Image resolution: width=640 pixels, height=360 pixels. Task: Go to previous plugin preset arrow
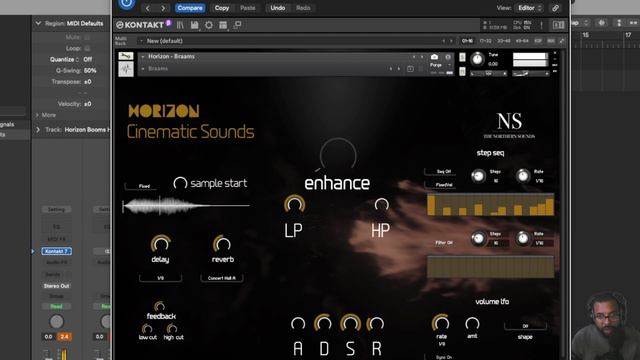point(148,8)
